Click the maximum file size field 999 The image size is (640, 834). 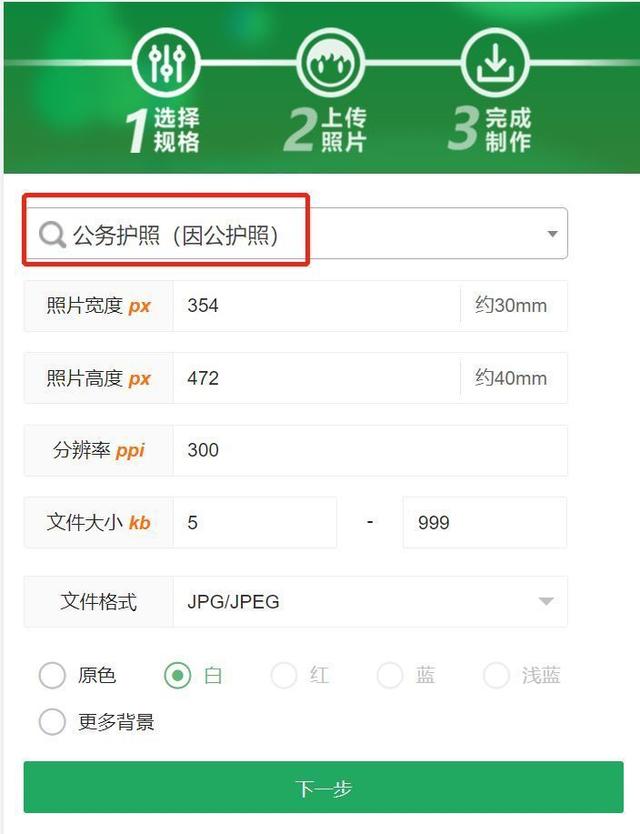click(x=485, y=522)
